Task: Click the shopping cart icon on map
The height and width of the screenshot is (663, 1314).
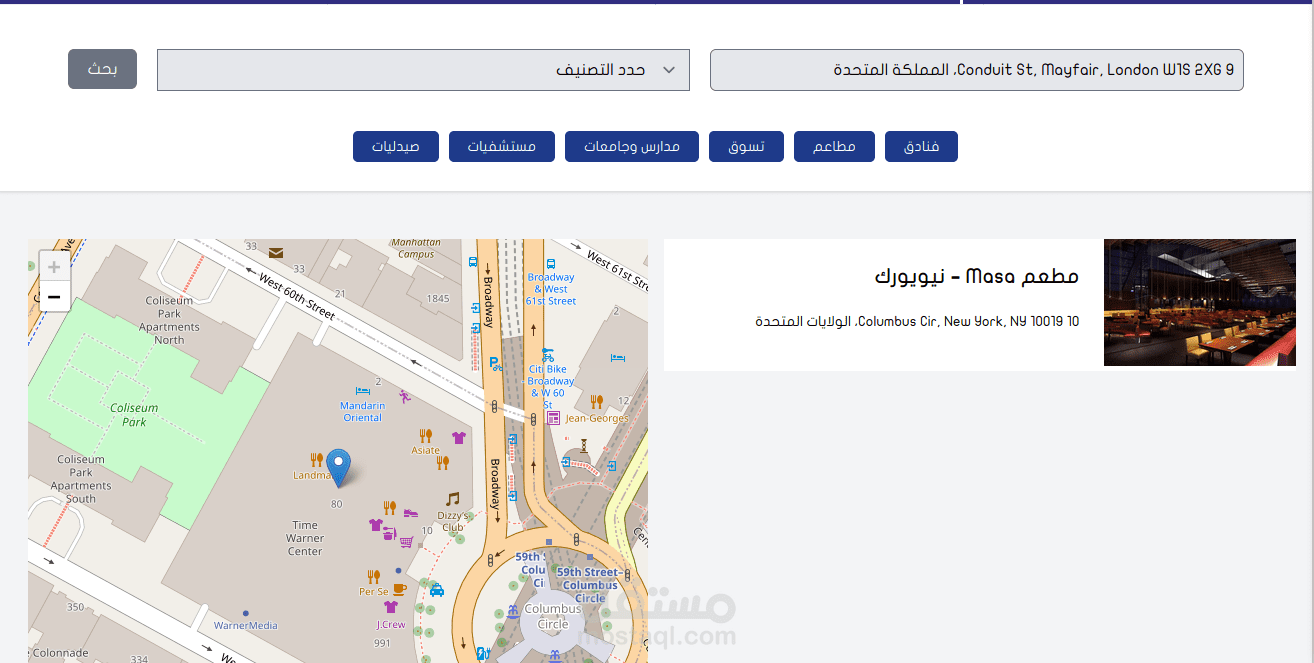Action: tap(407, 541)
